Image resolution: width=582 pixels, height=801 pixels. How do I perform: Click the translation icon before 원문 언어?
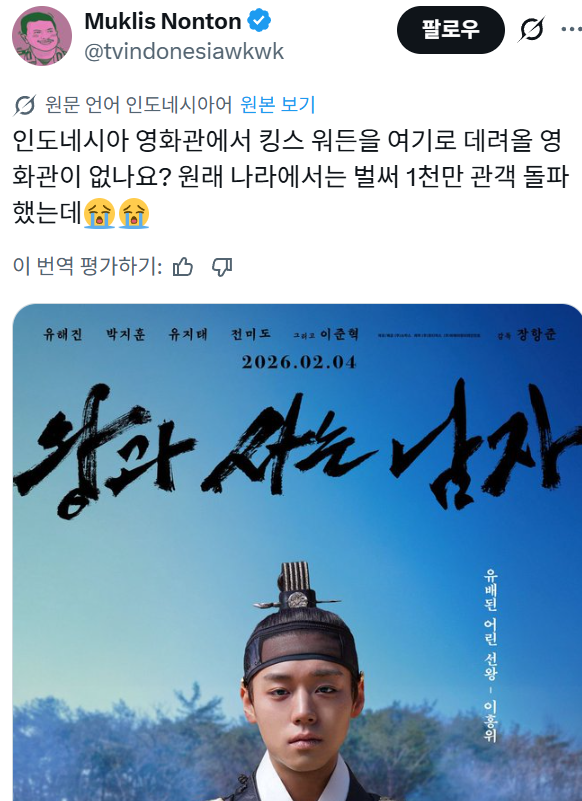25,105
